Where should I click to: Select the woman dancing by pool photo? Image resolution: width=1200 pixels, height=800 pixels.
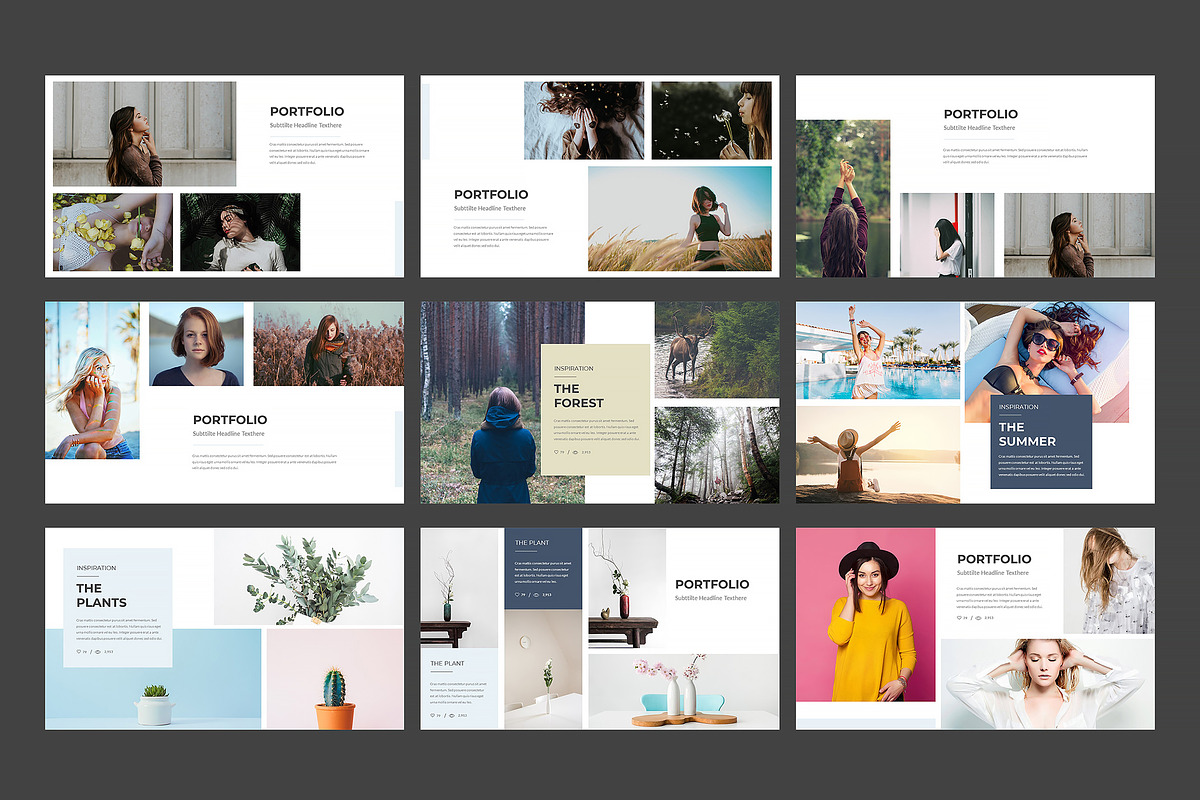878,350
